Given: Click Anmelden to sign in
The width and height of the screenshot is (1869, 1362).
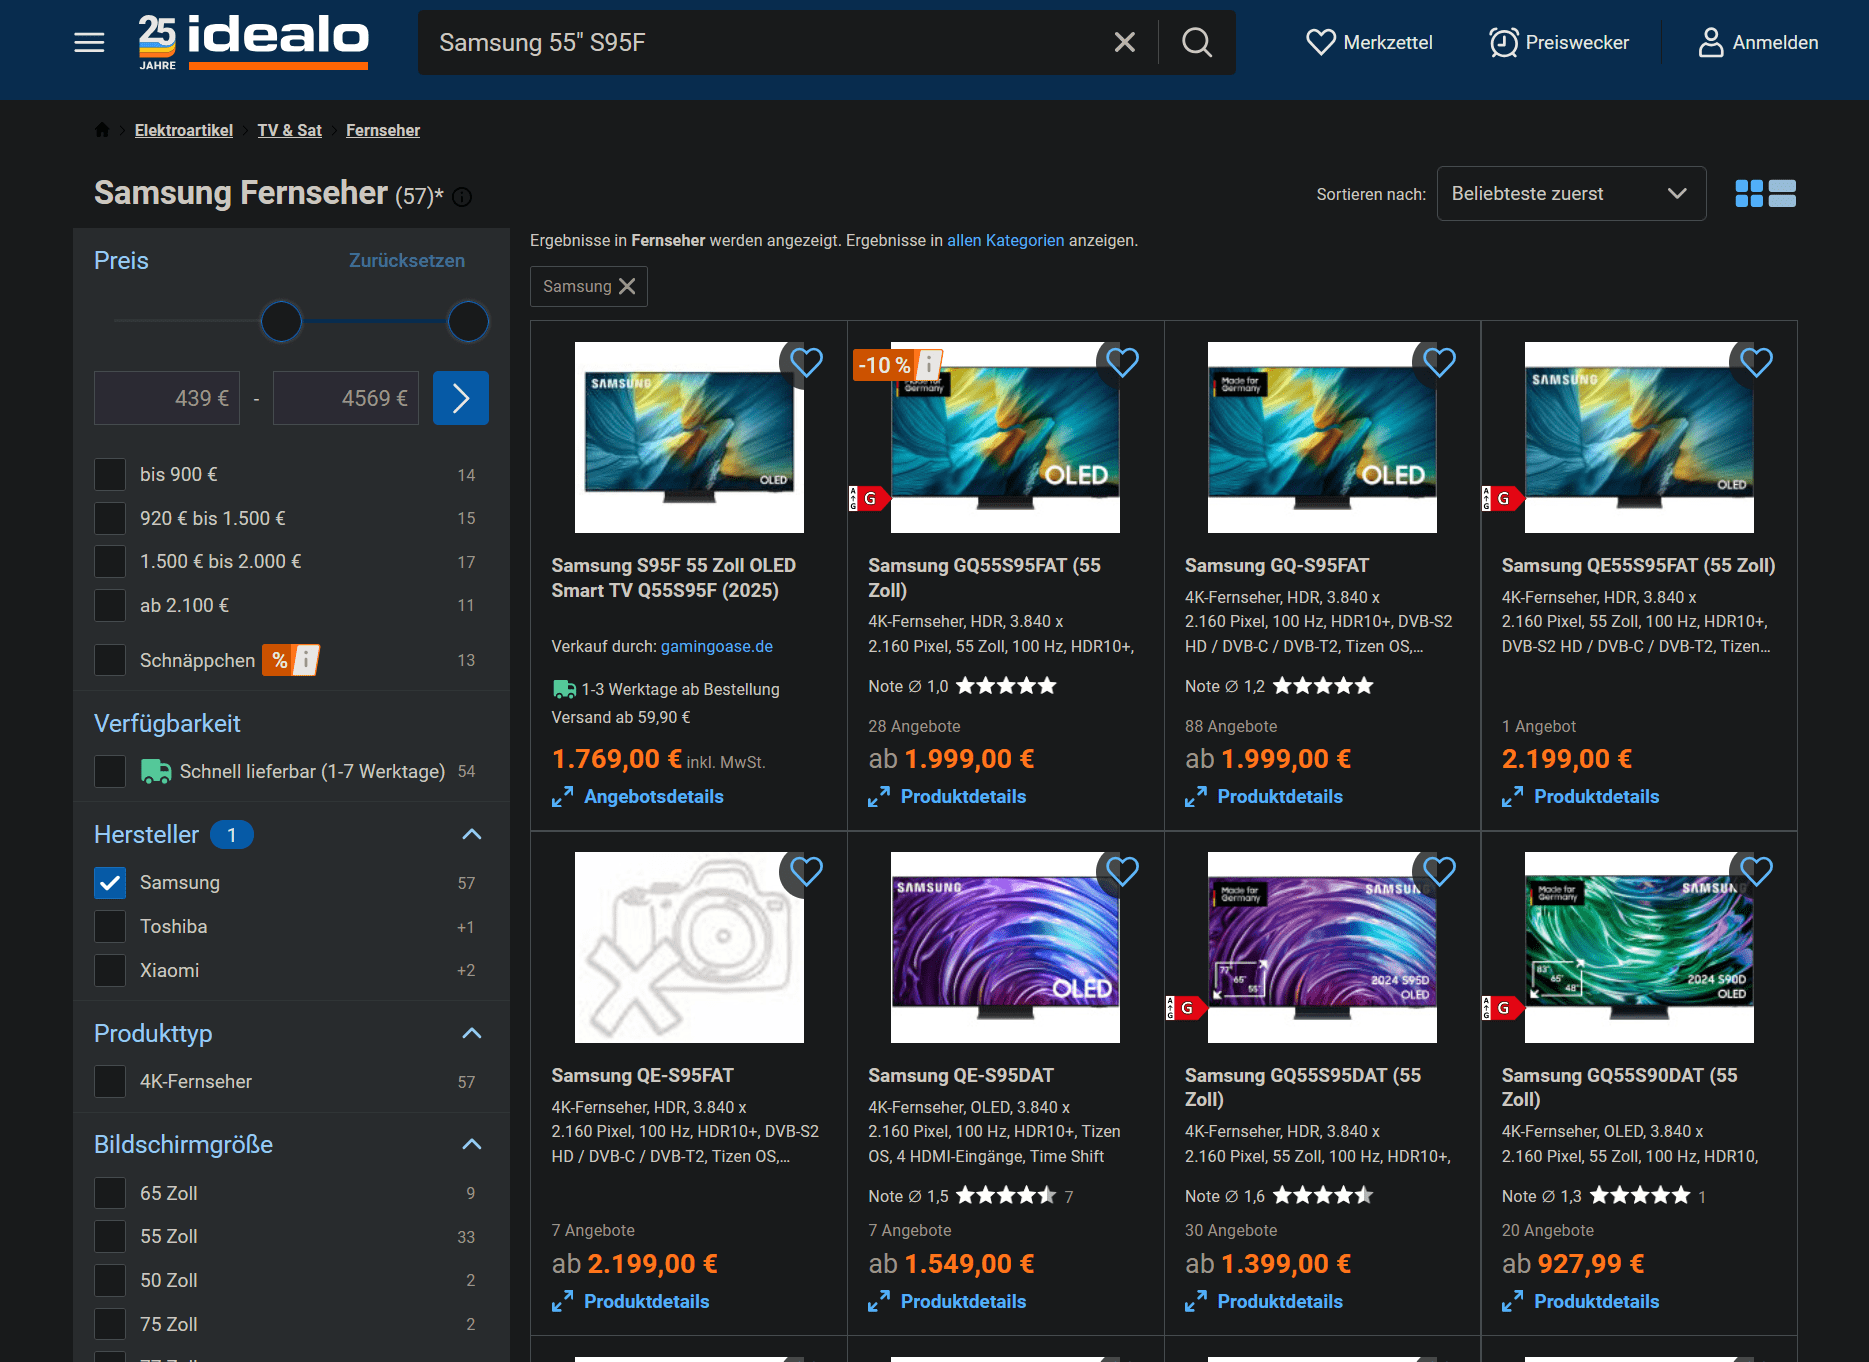Looking at the screenshot, I should click(x=1758, y=42).
